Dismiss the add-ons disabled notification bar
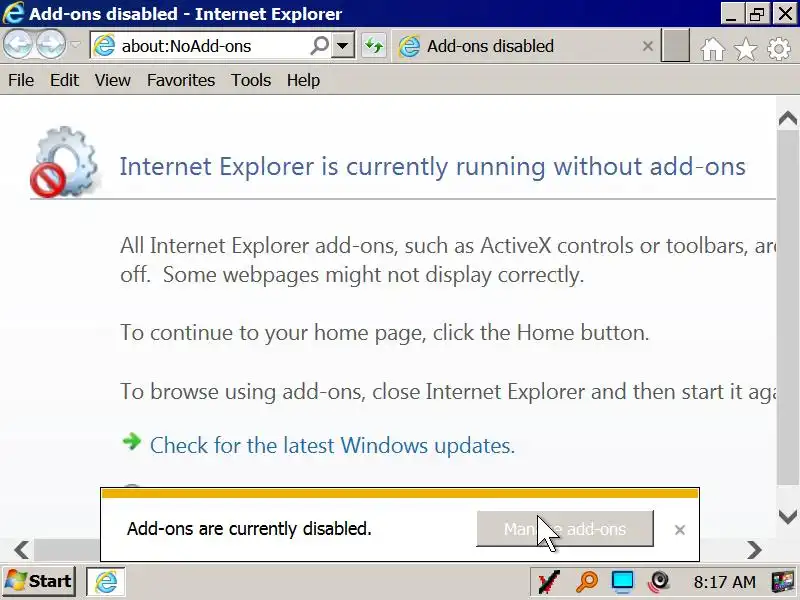The height and width of the screenshot is (600, 800). (680, 530)
